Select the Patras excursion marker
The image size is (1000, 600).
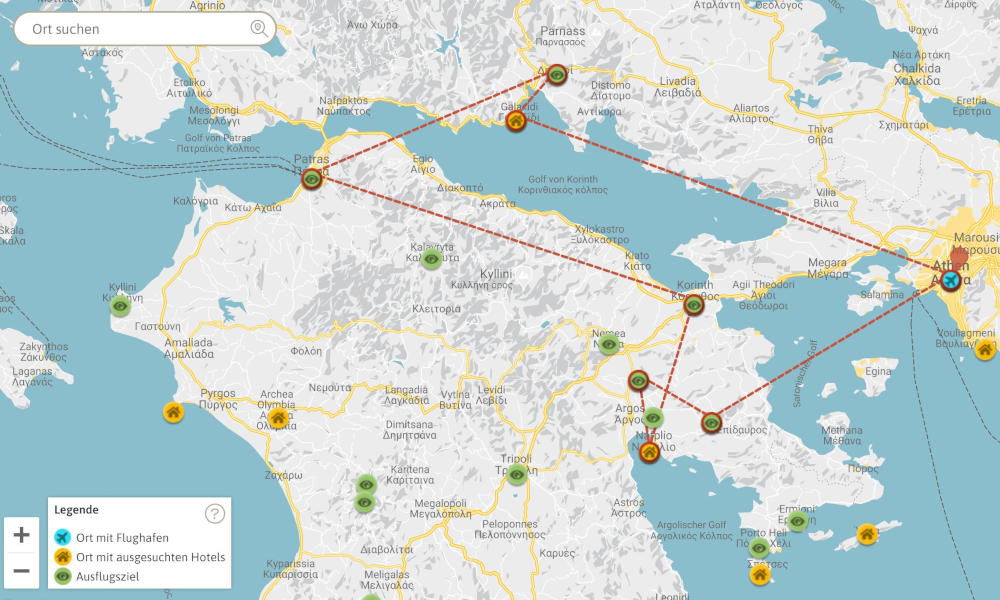point(313,179)
